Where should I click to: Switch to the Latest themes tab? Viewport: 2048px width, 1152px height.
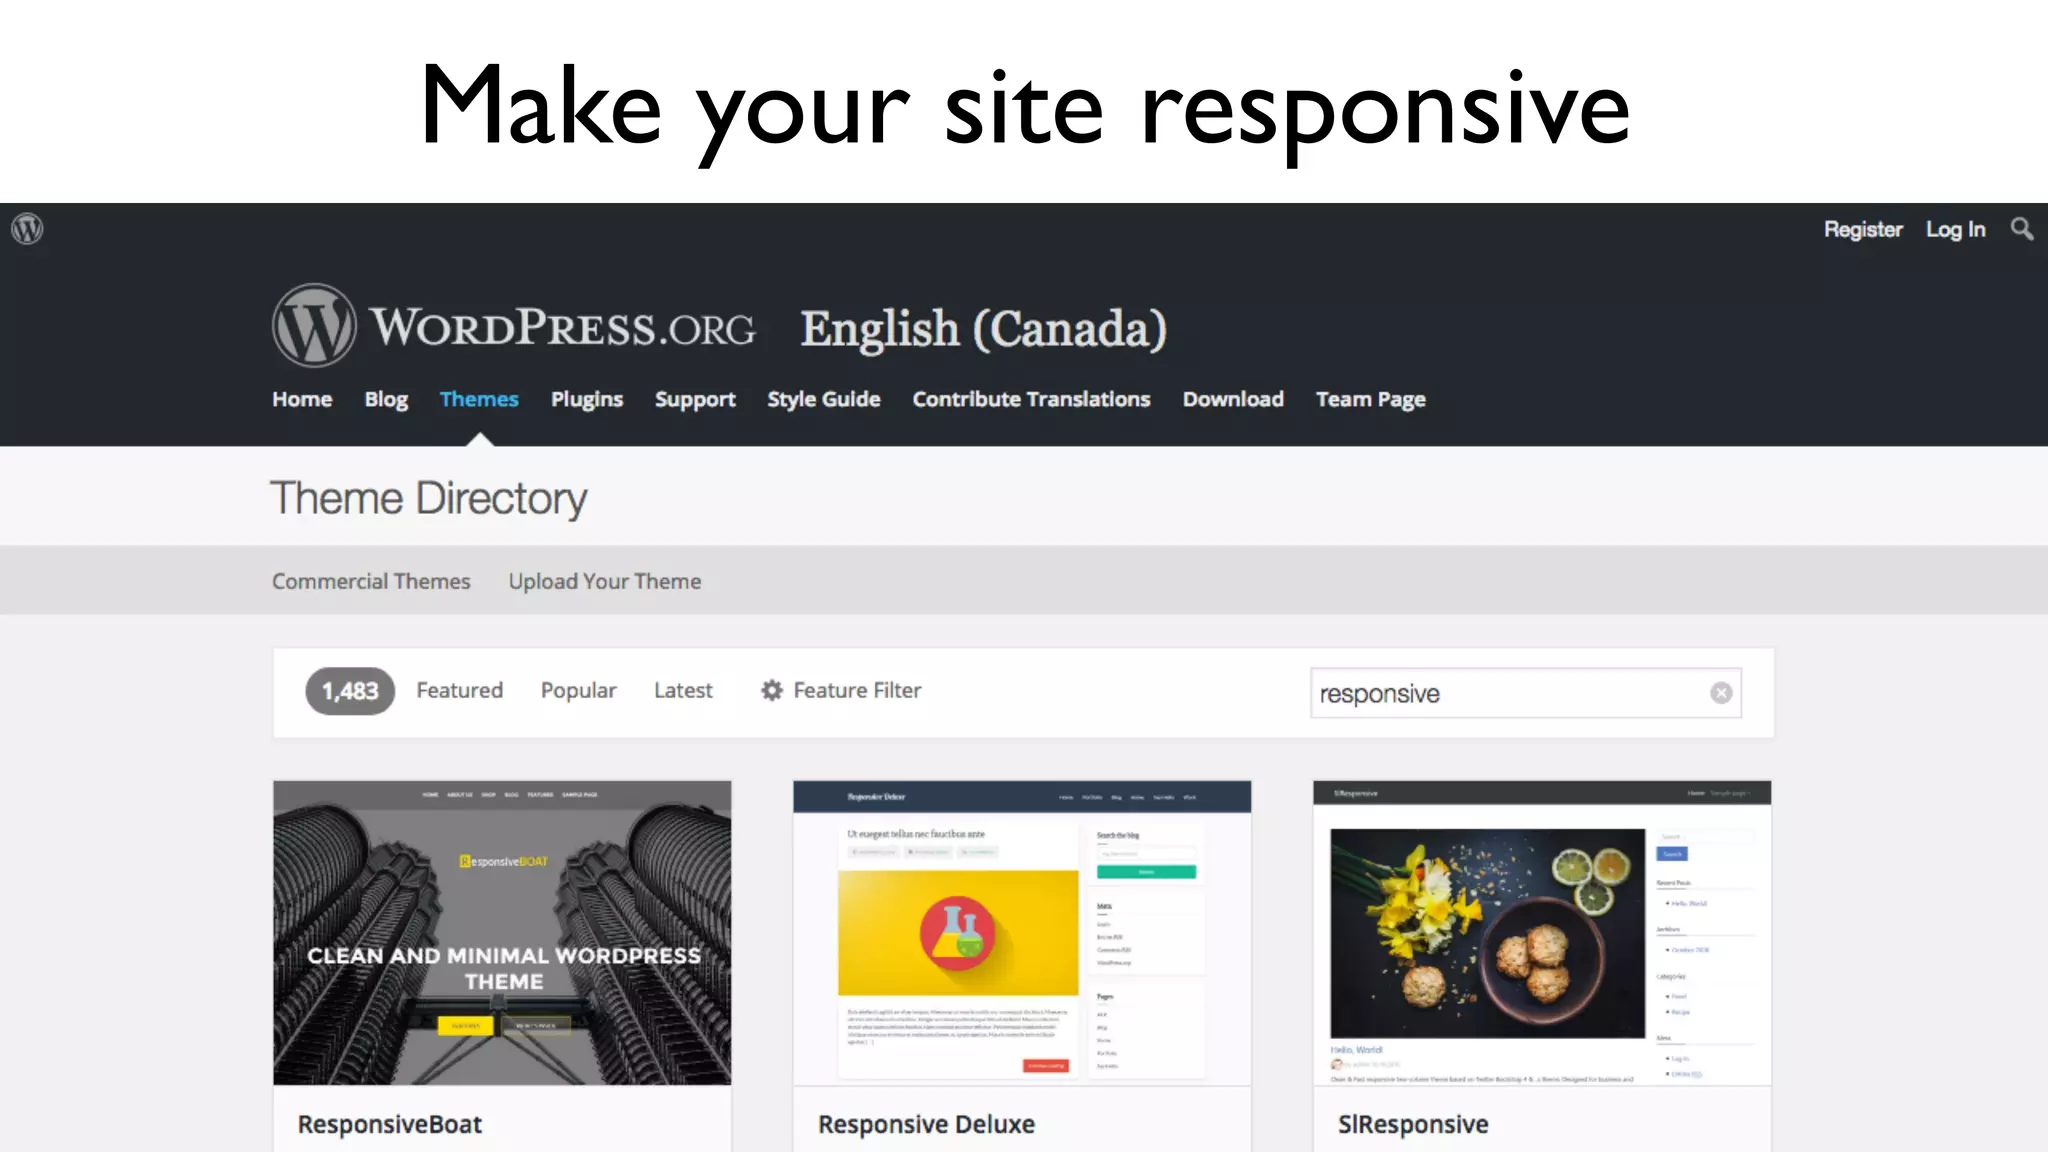coord(683,691)
